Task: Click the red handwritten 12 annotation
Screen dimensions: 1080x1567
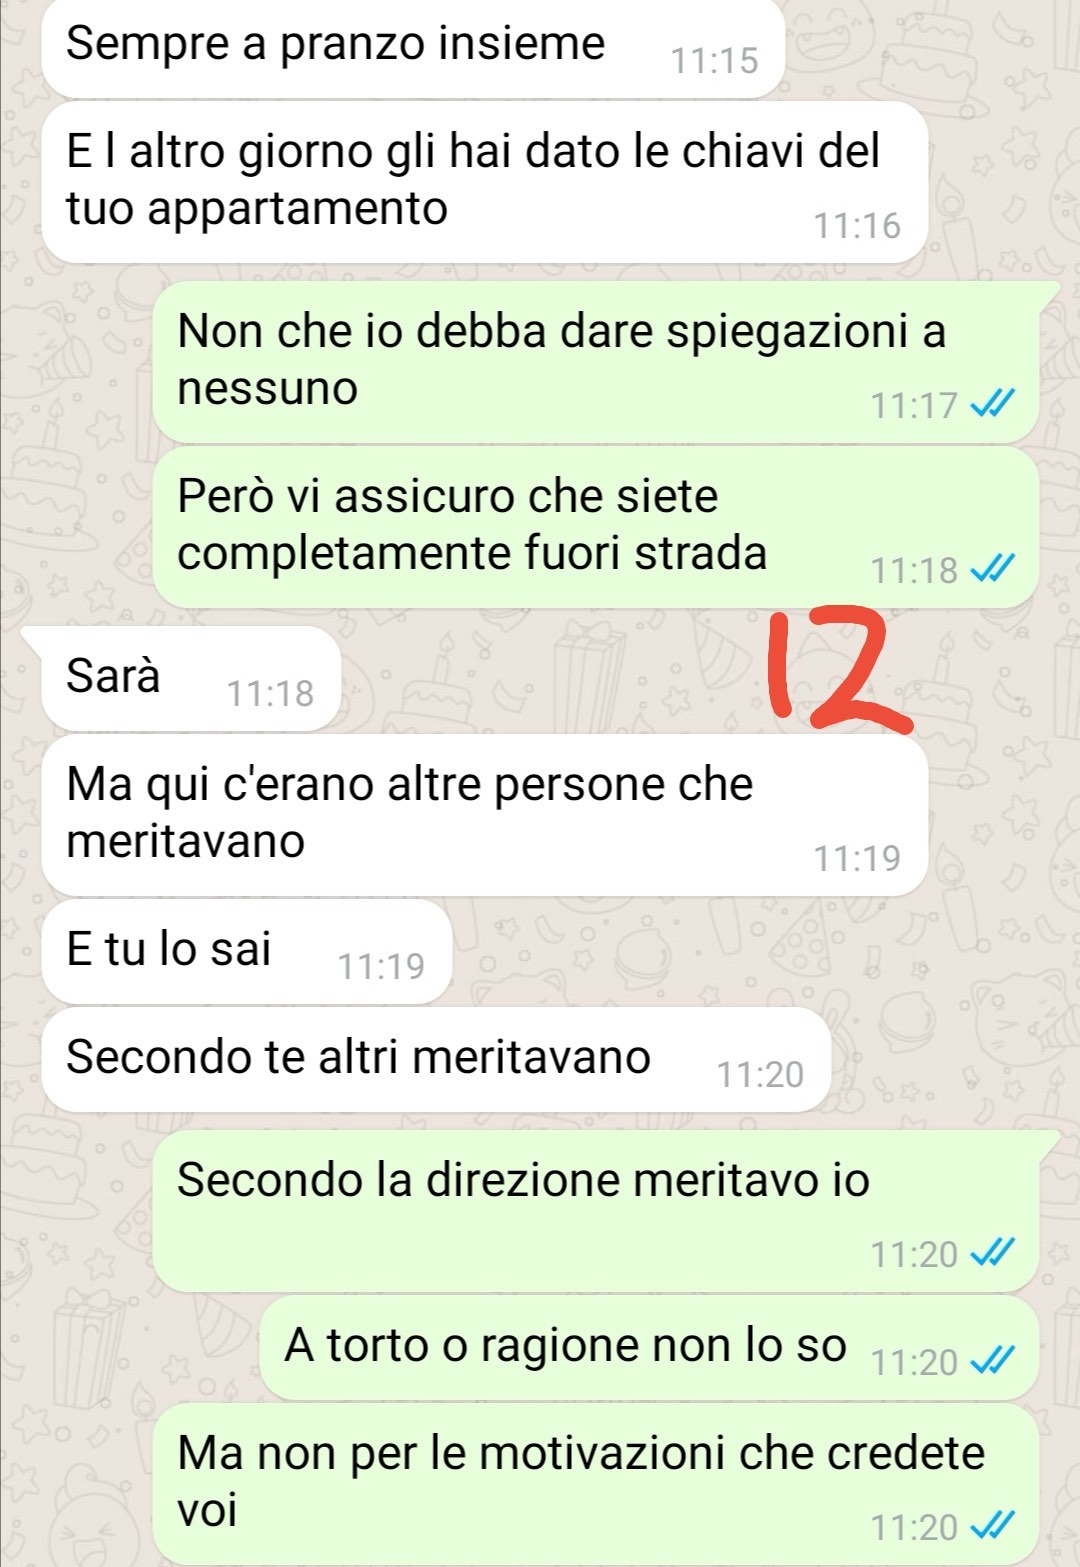Action: [x=838, y=668]
